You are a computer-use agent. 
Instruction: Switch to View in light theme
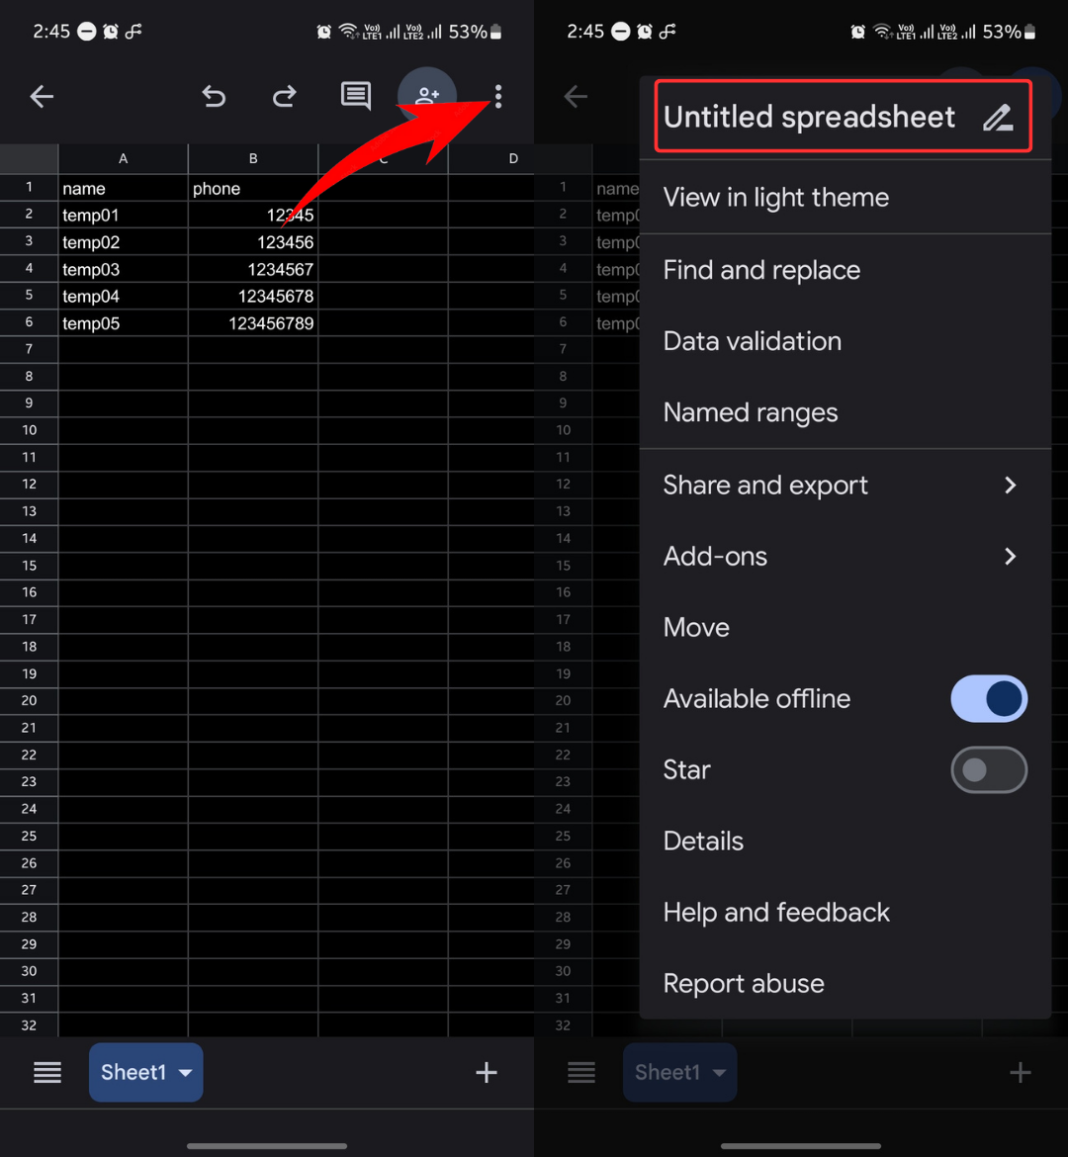[x=775, y=198]
